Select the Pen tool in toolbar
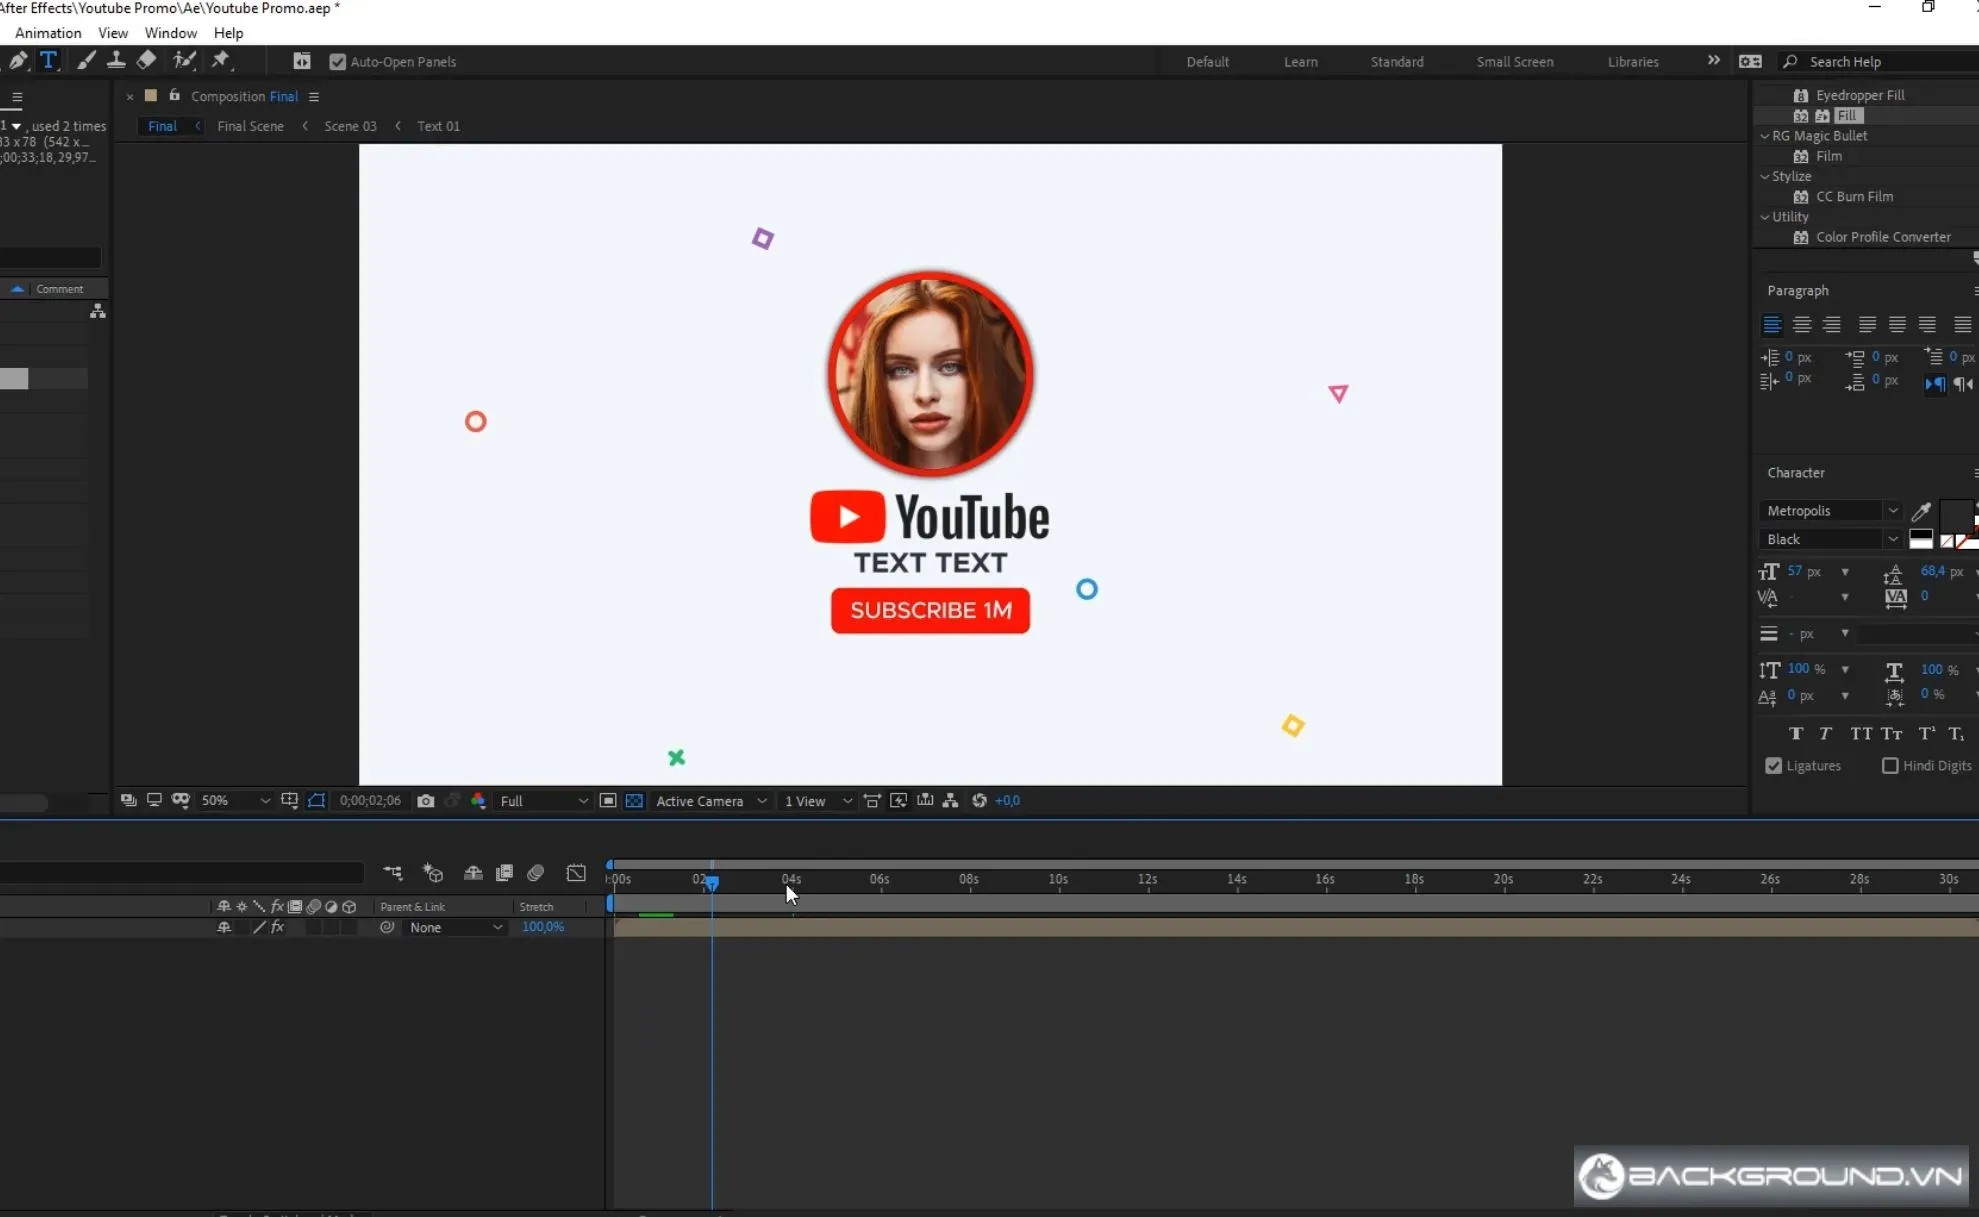Viewport: 1979px width, 1217px height. 18,61
